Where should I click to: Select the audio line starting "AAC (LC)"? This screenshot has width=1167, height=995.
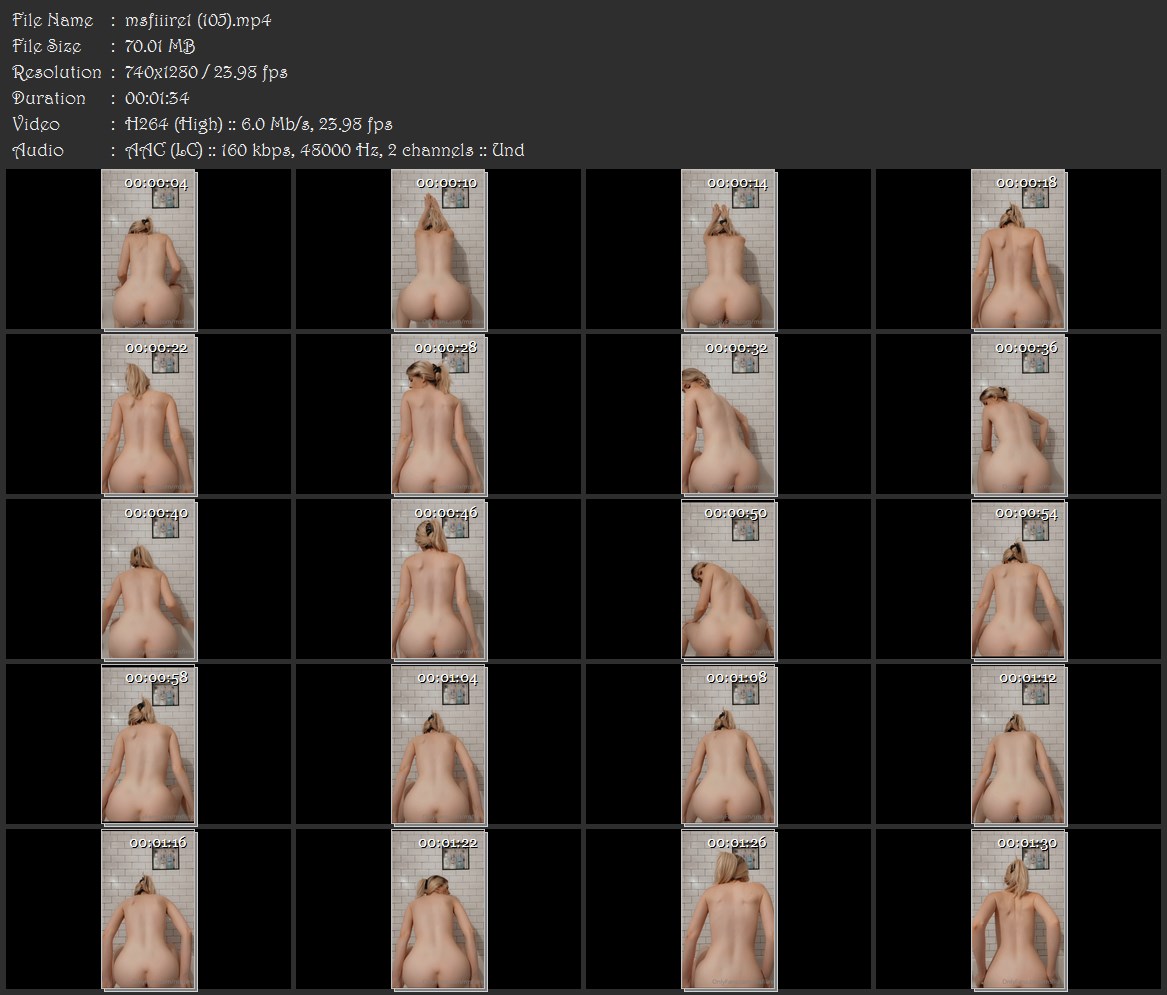(x=324, y=150)
